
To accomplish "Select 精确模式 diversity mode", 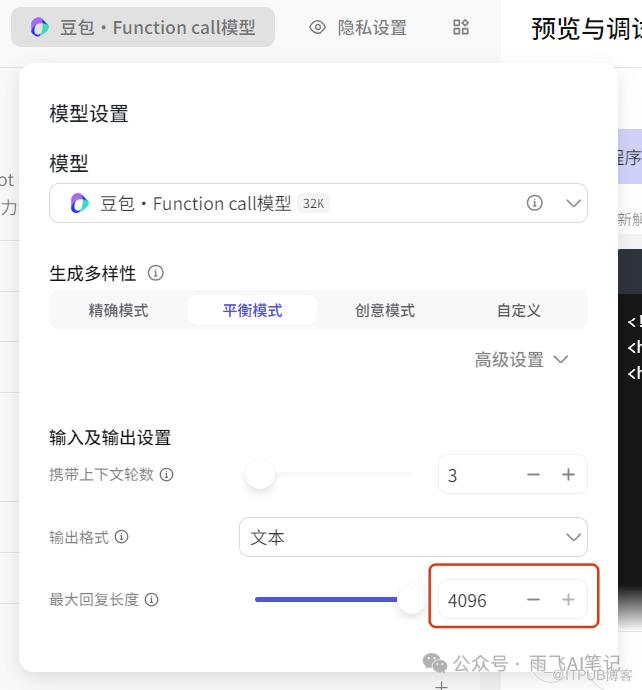I will click(118, 310).
